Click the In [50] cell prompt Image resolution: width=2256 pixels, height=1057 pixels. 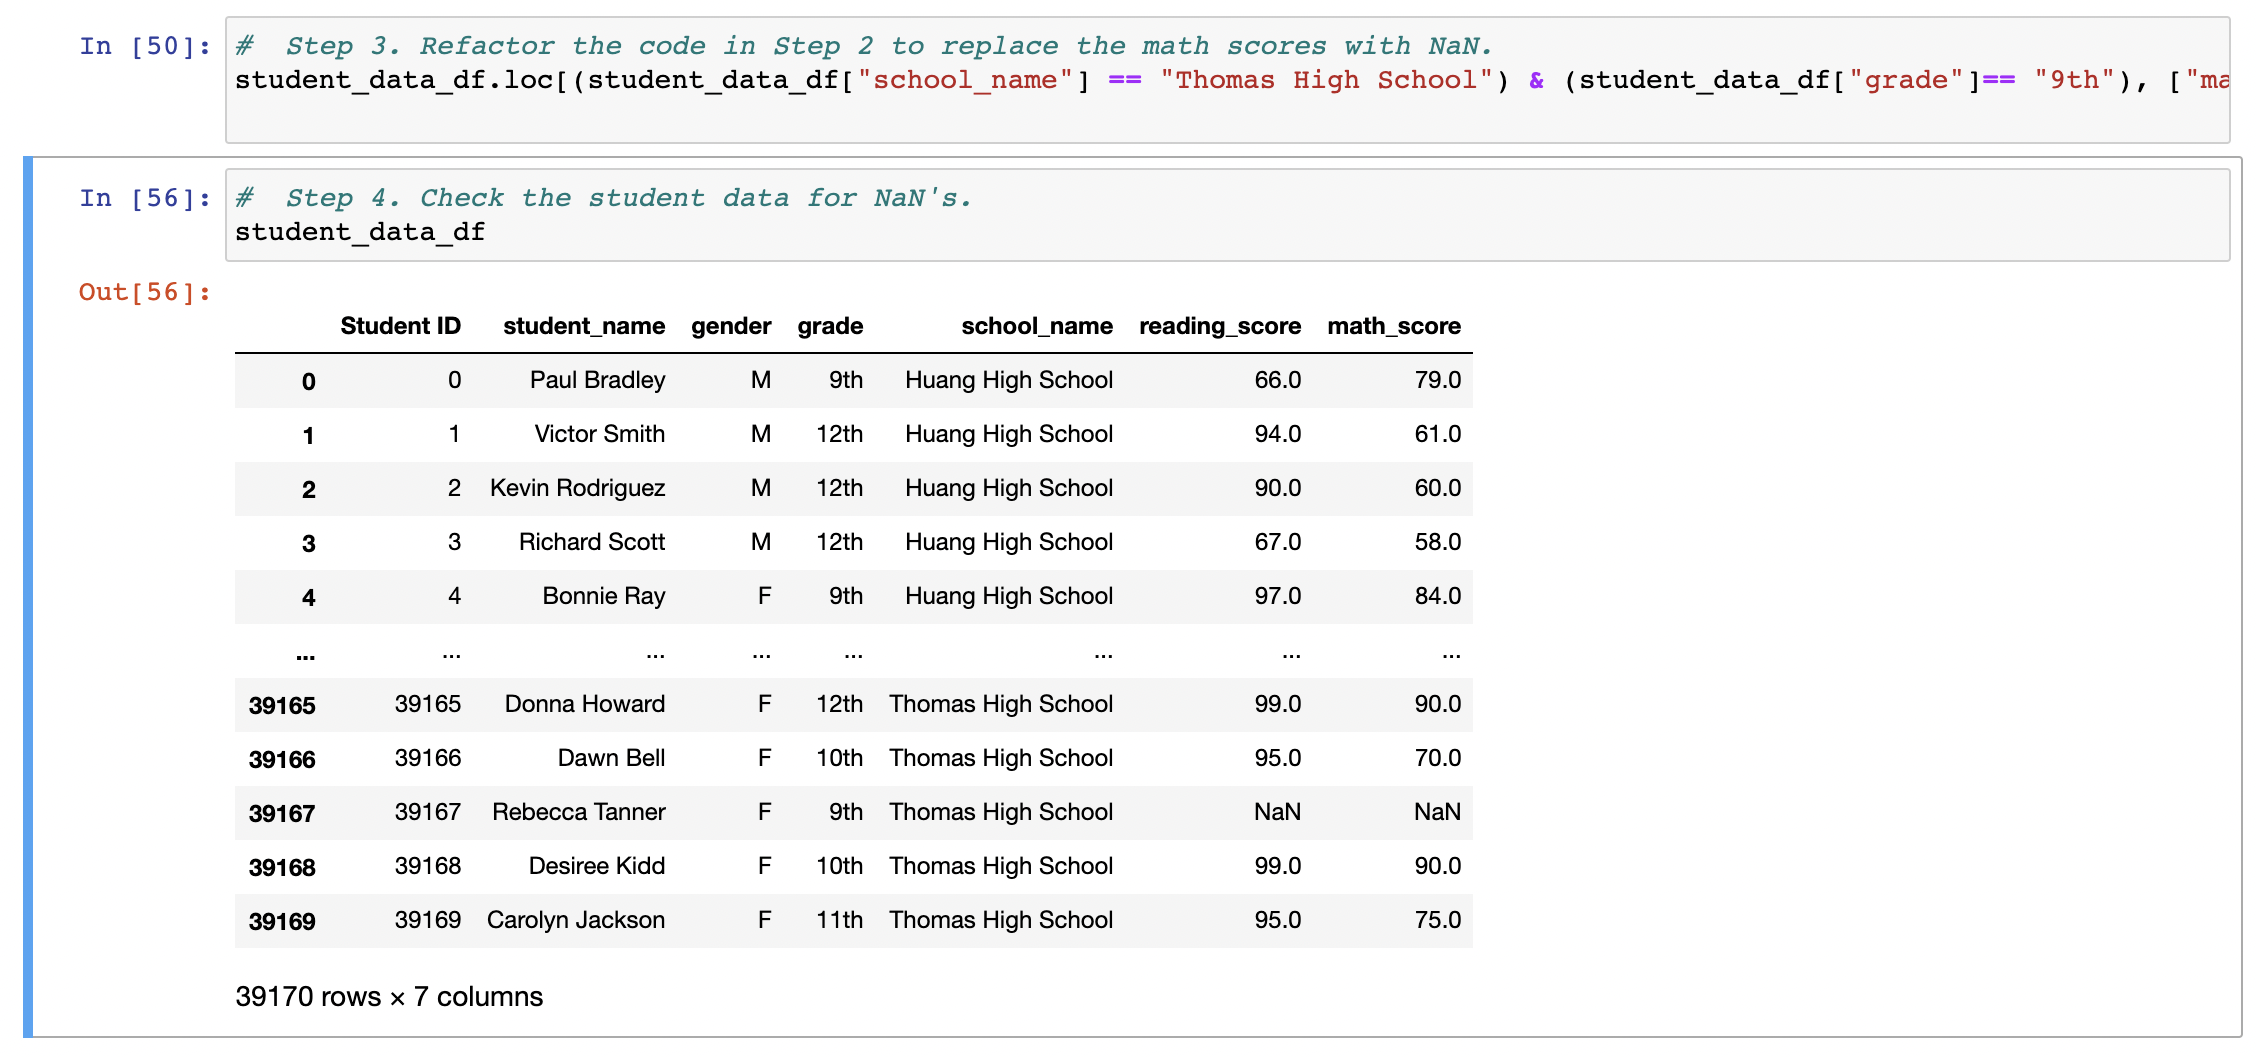pyautogui.click(x=143, y=46)
